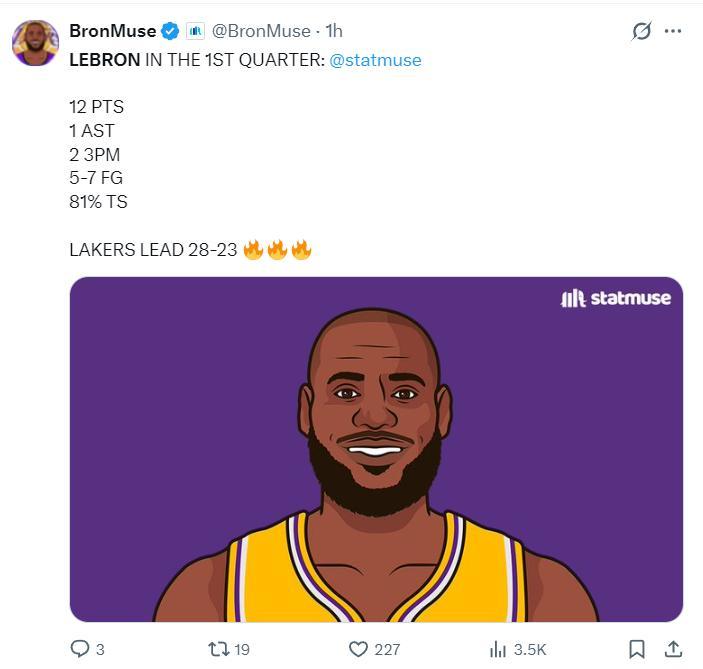Click the Grok icon on the post
Screen dimensions: 703x669
pyautogui.click(x=642, y=31)
